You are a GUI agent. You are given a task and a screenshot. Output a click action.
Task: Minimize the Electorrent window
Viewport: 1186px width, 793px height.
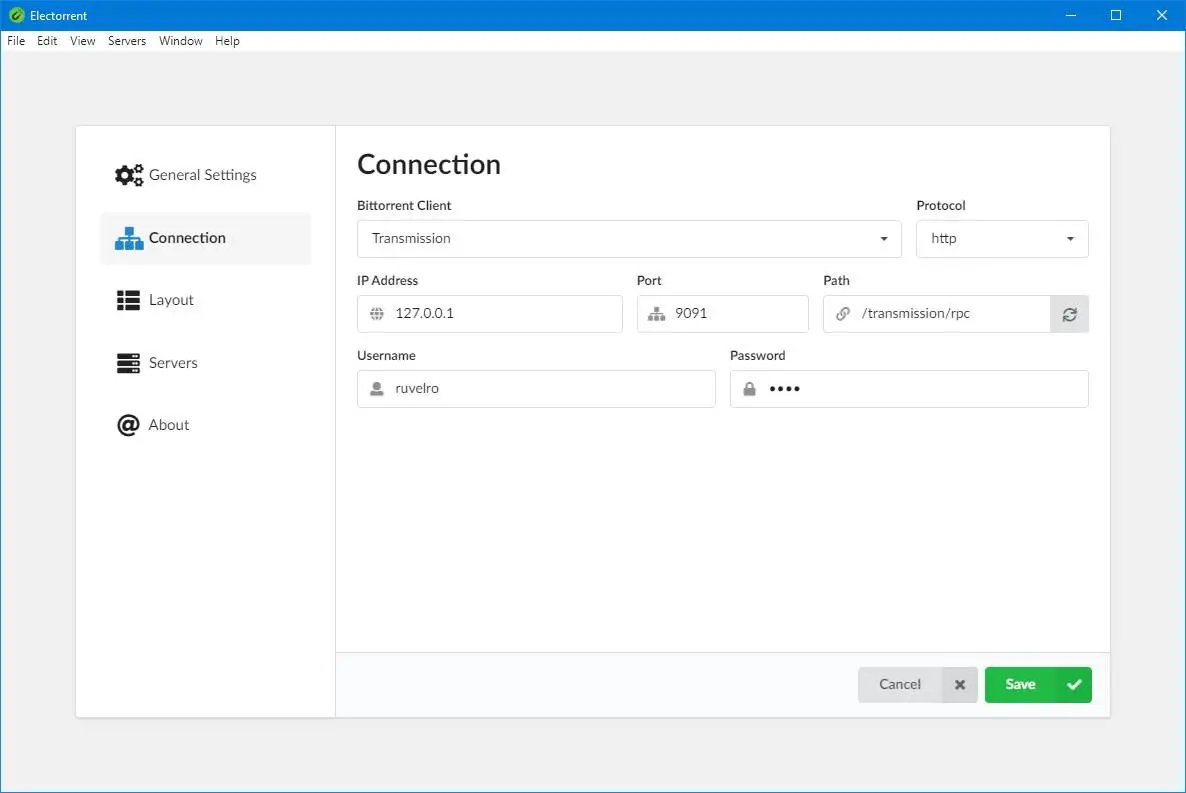coord(1070,15)
